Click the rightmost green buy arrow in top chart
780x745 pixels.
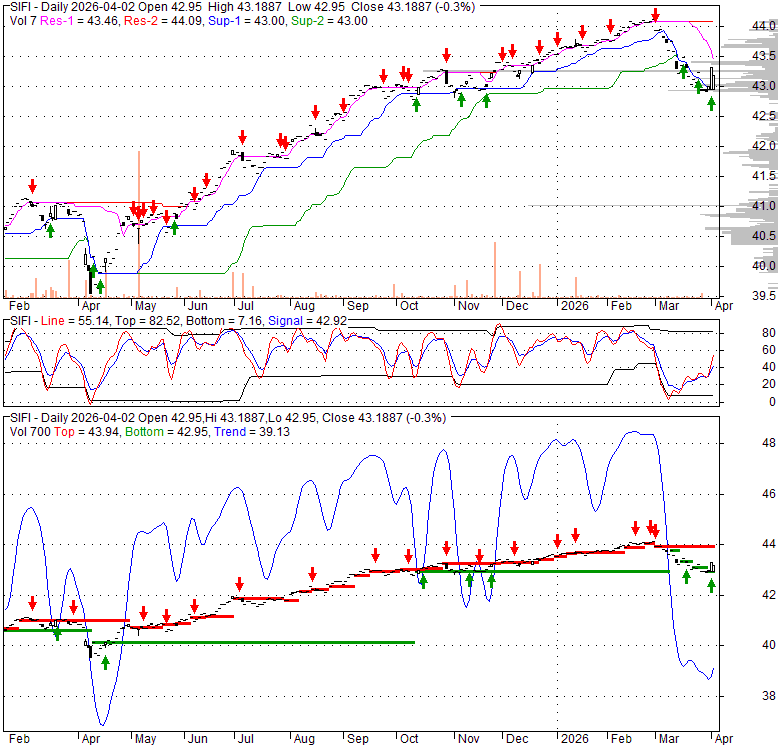click(x=711, y=102)
